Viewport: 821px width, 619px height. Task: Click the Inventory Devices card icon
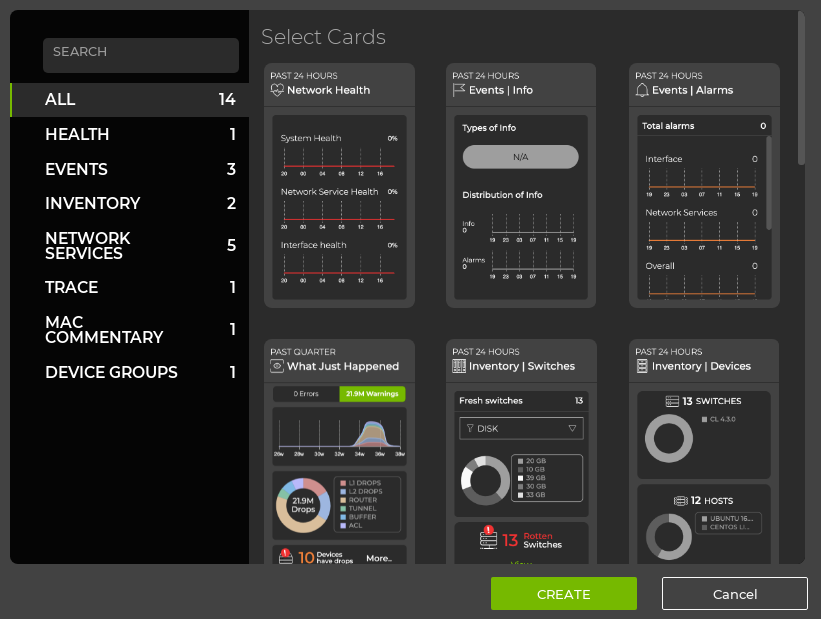click(642, 366)
